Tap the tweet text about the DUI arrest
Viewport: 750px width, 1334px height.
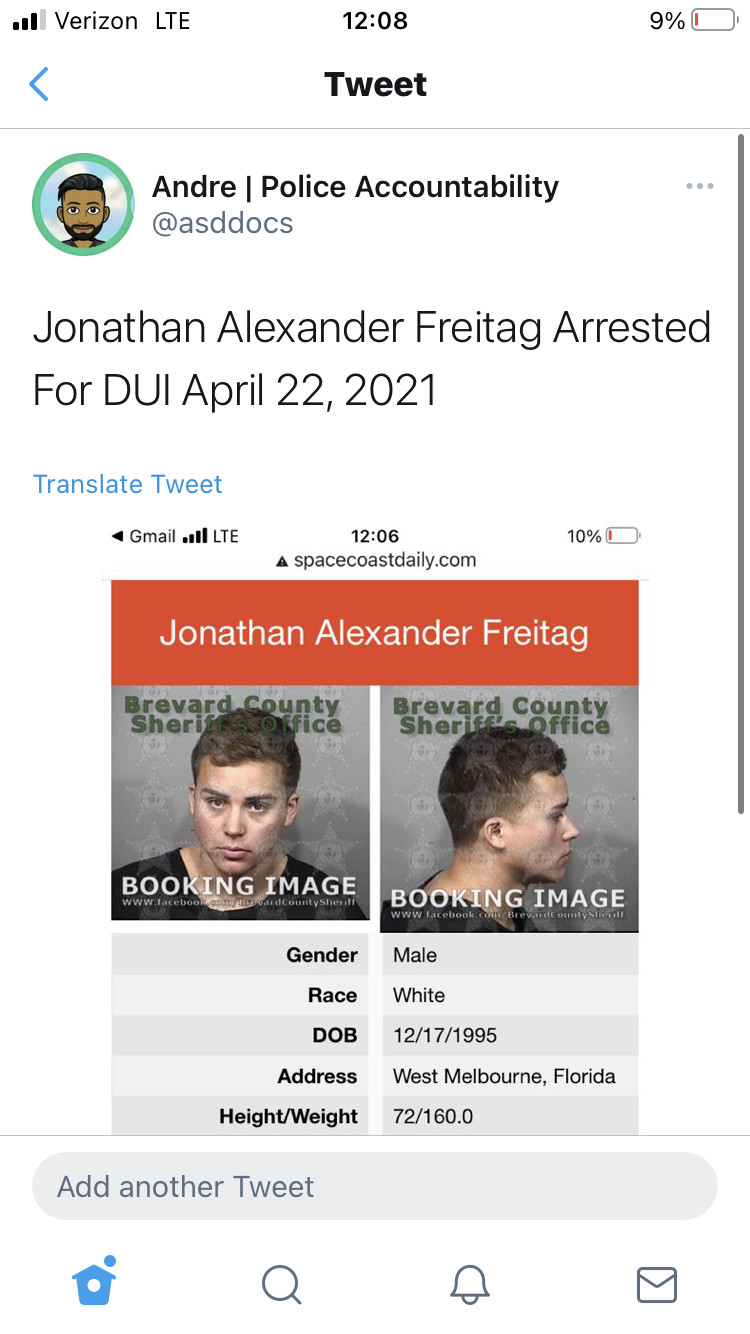372,359
